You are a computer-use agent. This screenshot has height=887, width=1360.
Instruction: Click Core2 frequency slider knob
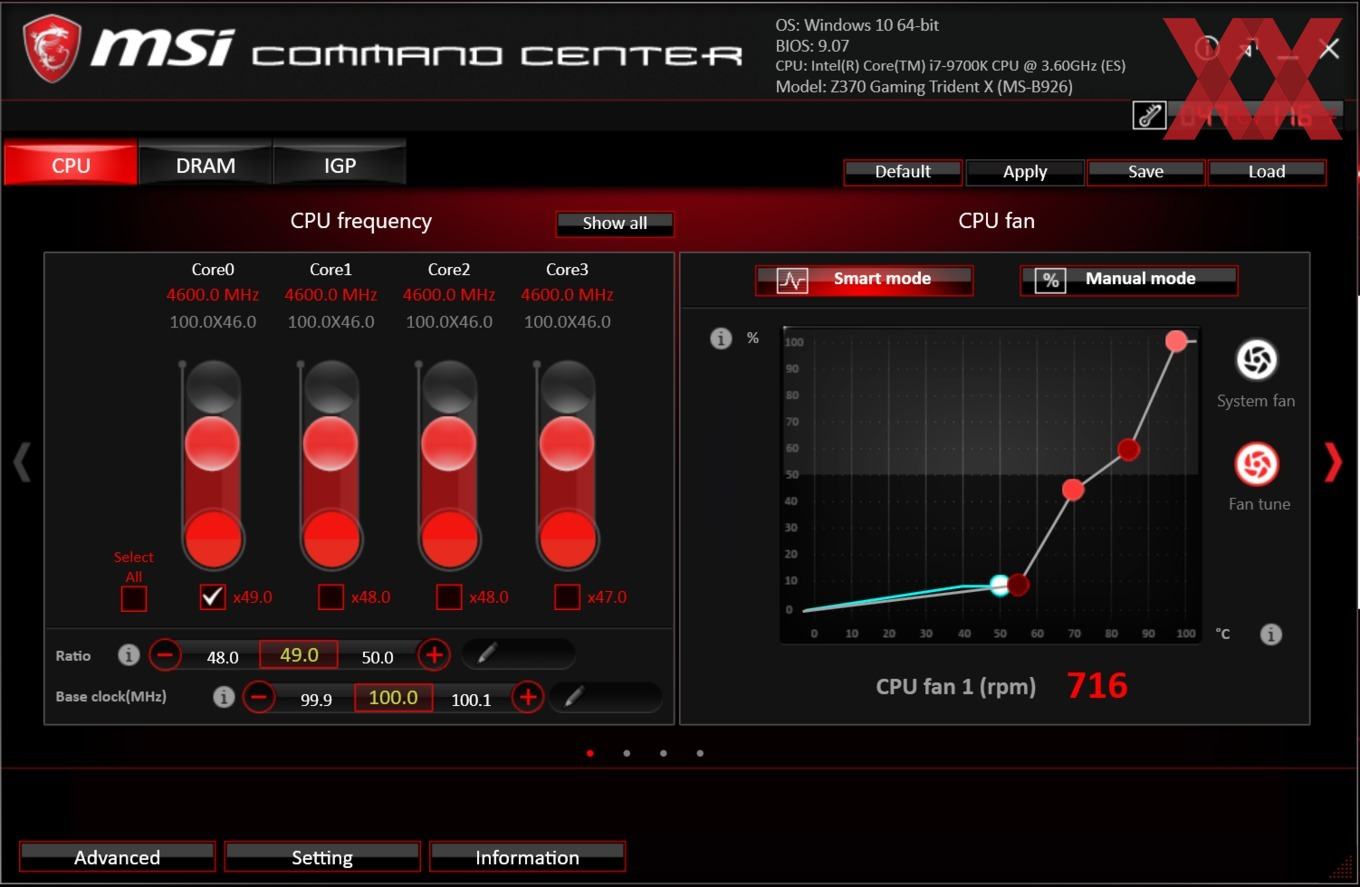(449, 442)
